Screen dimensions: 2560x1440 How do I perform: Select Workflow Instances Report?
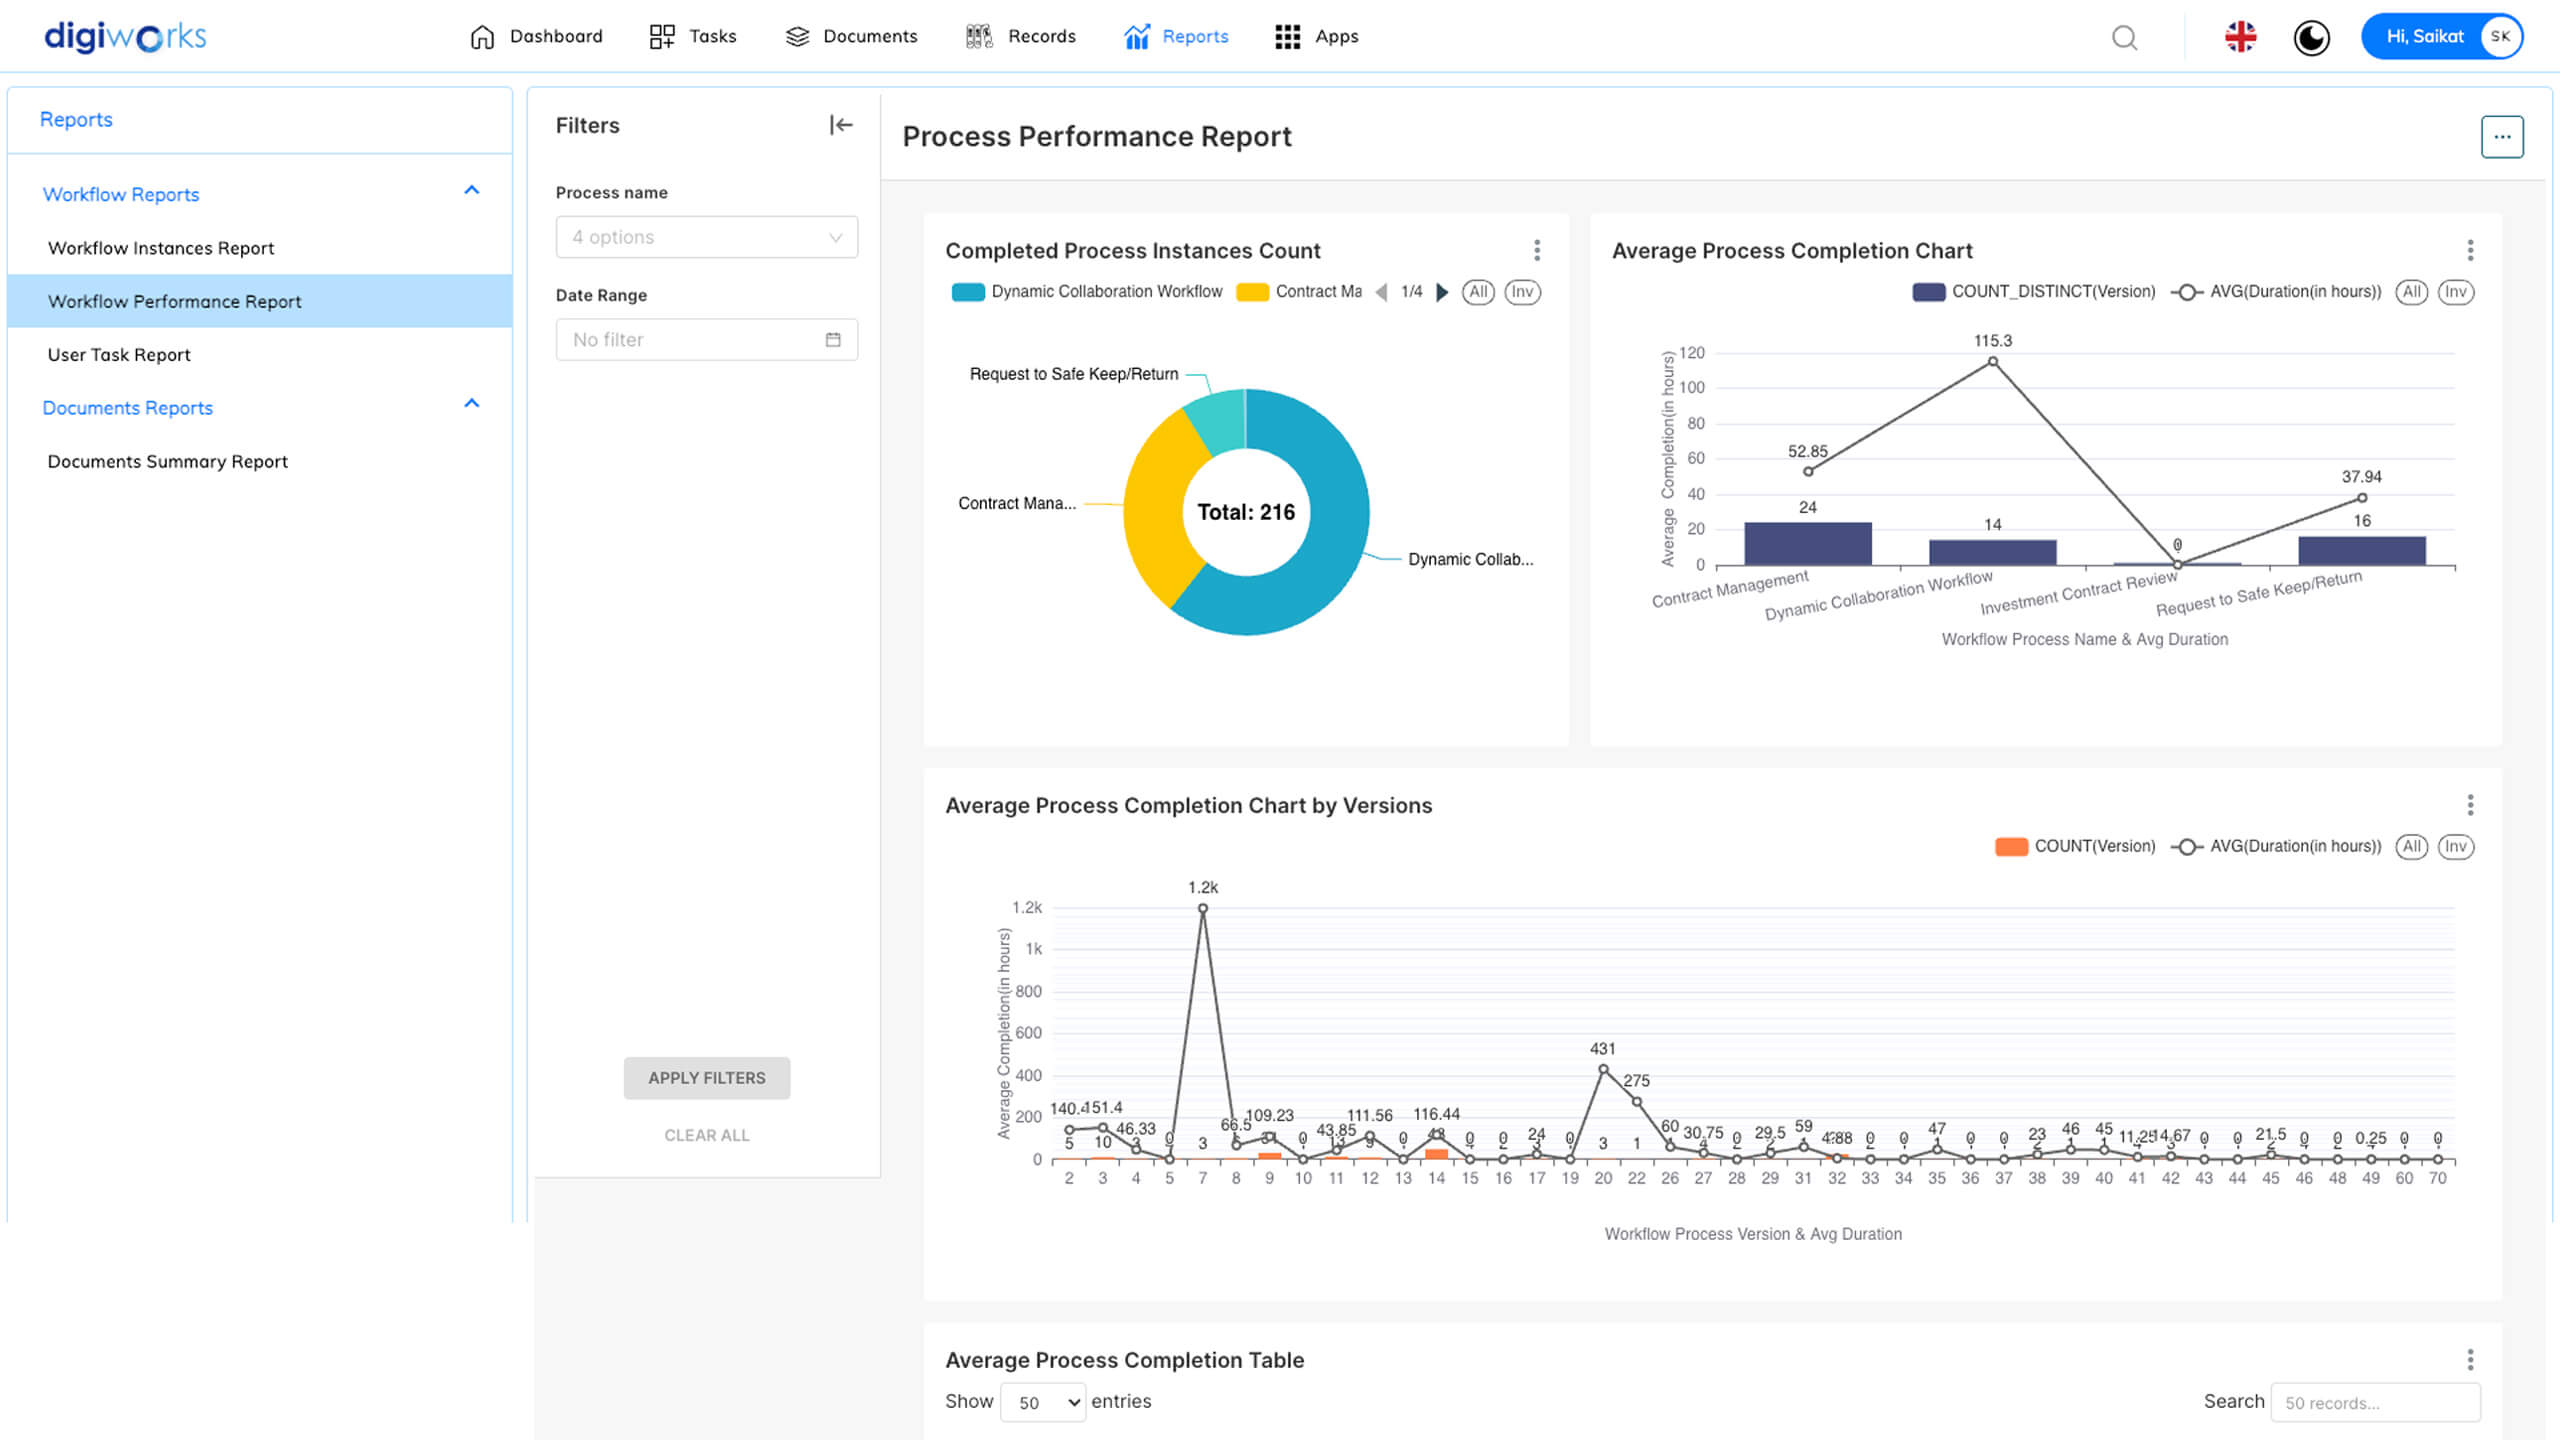(x=161, y=248)
